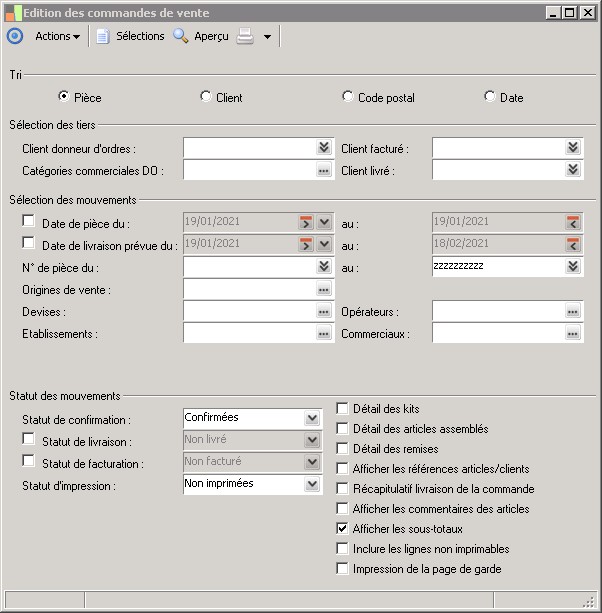Screen dimensions: 602x613
Task: Choose the Date sort option
Action: pos(489,96)
